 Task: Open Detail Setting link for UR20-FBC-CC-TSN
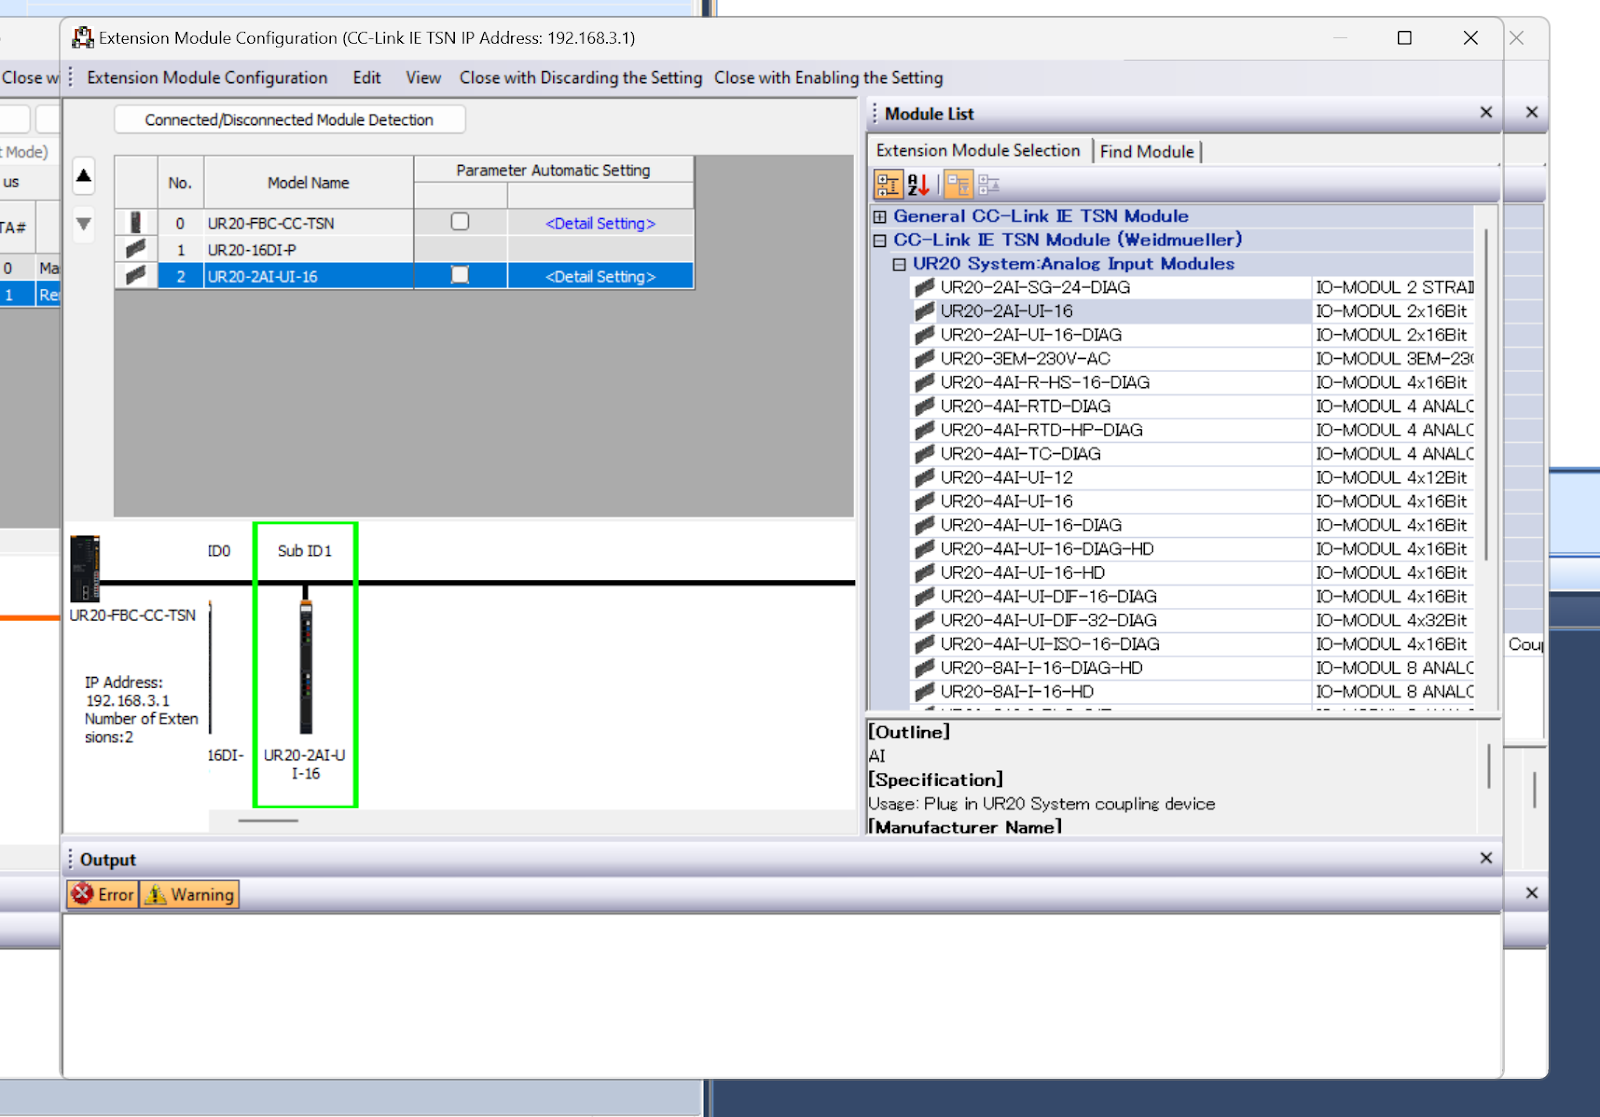(600, 223)
